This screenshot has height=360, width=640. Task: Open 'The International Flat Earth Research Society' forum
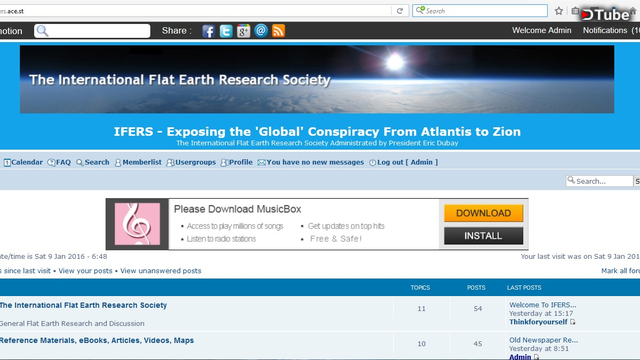[x=83, y=305]
